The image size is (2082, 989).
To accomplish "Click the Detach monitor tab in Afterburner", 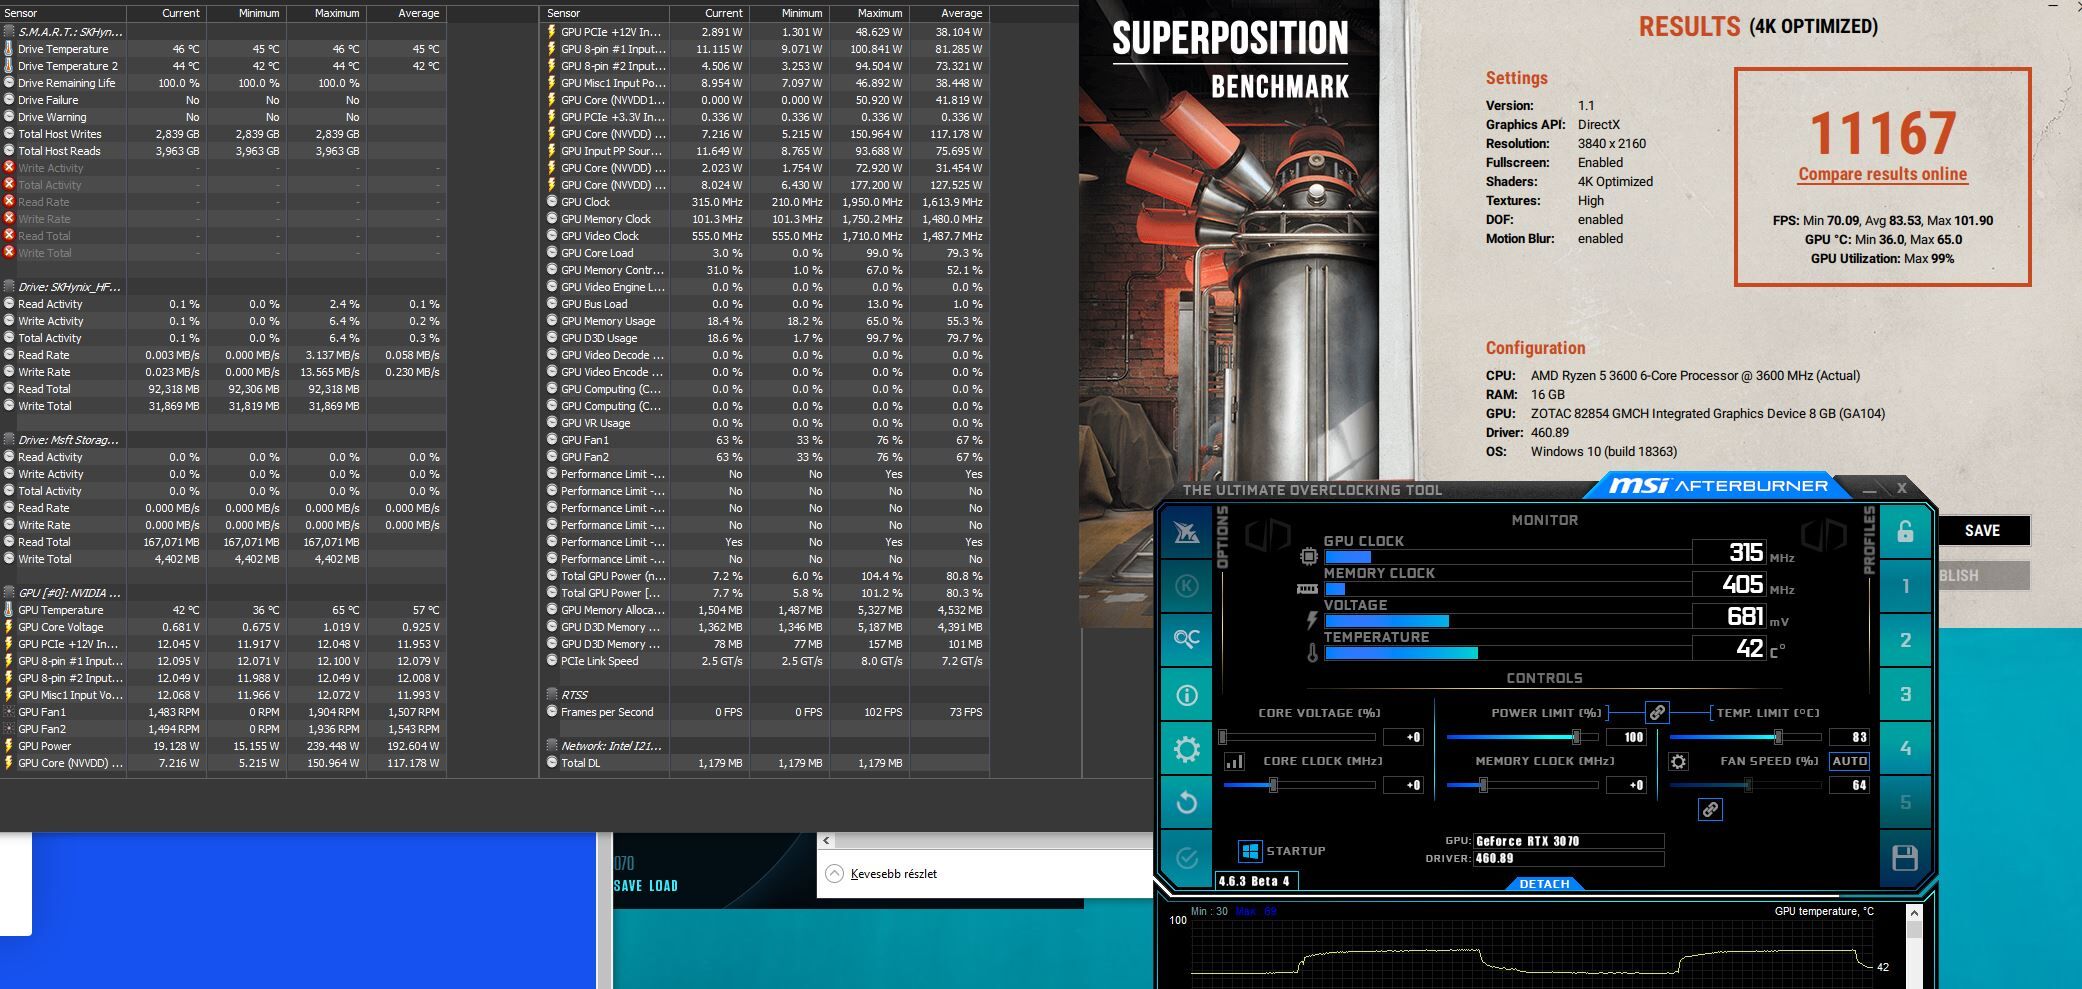I will 1544,884.
